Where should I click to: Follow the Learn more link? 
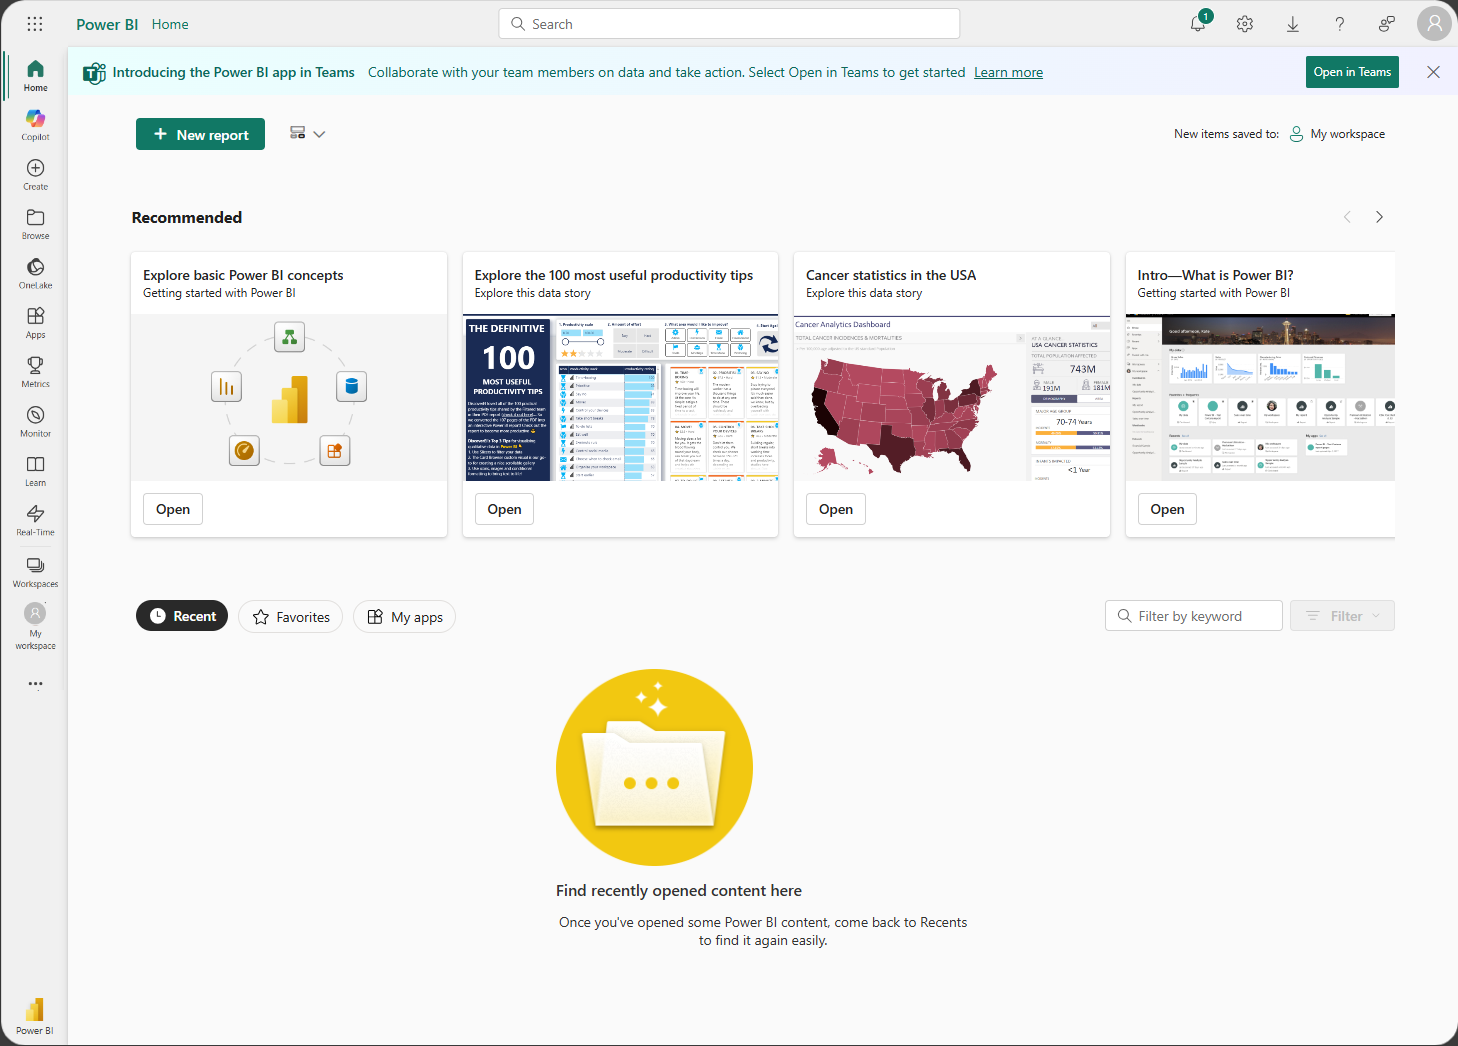(x=1008, y=72)
